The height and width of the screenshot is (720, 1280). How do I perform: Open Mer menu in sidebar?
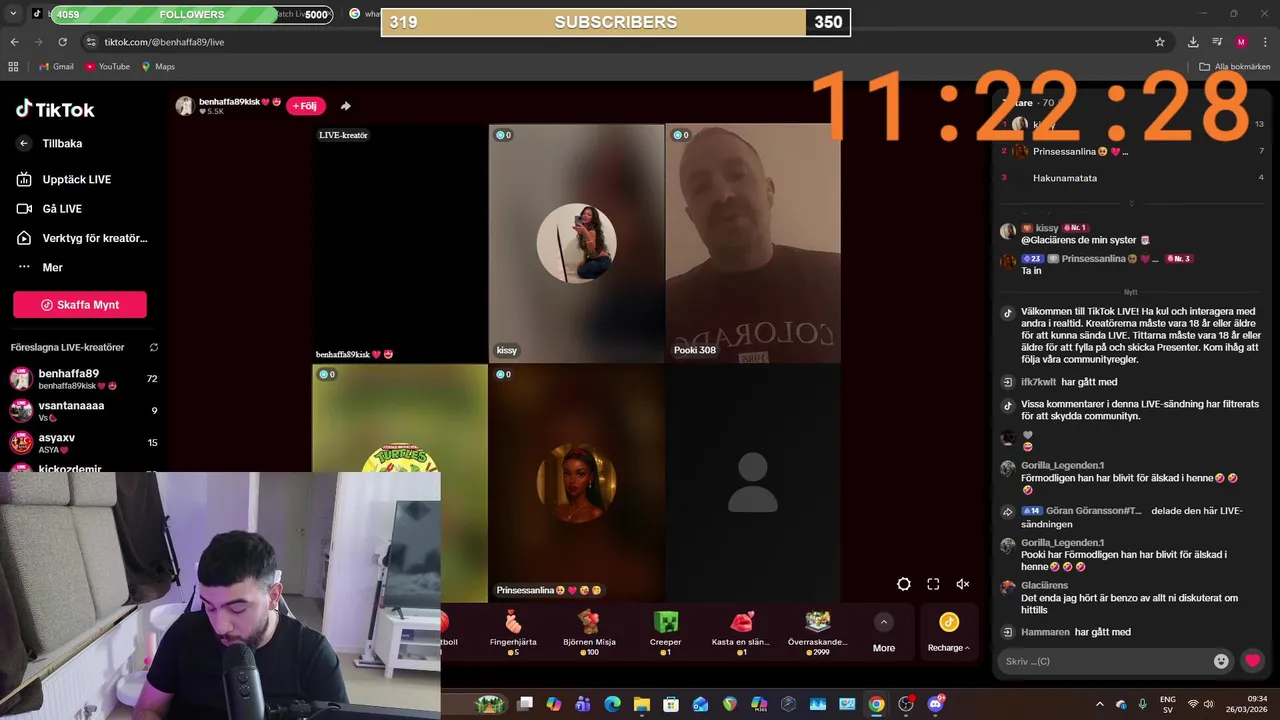click(40, 267)
